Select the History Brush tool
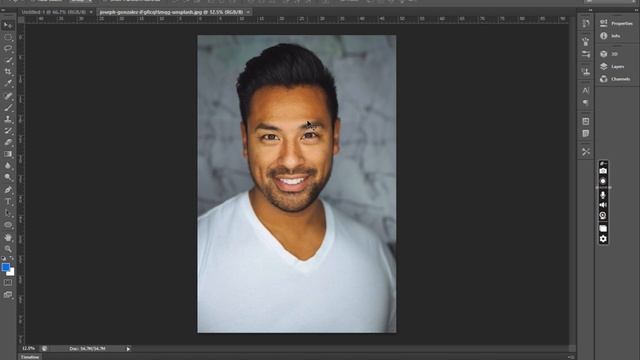This screenshot has width=640, height=360. click(8, 131)
